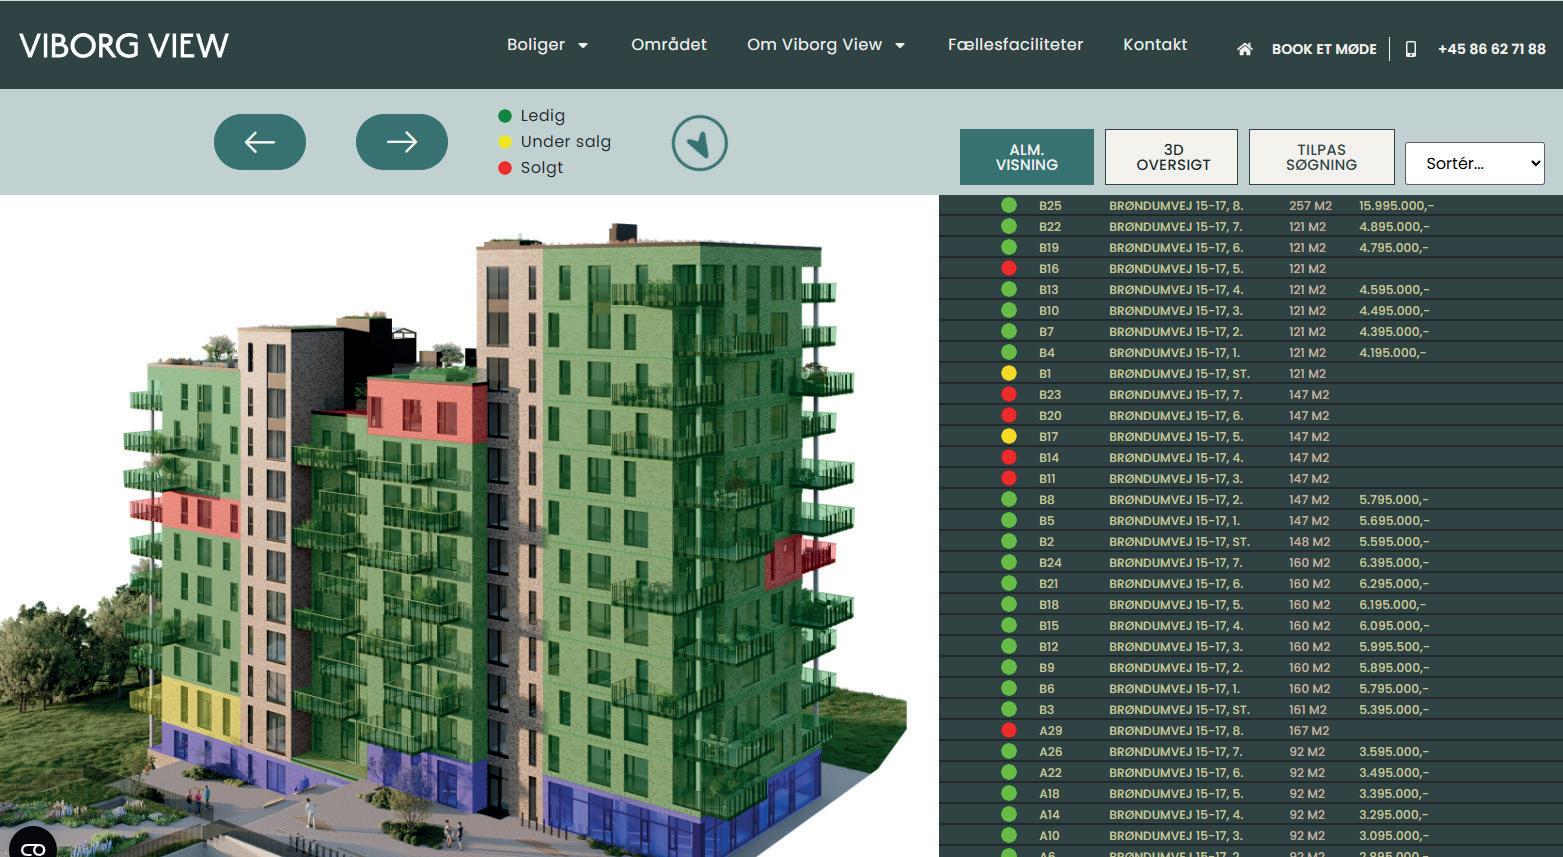Open cookie settings icon at bottom left

click(32, 846)
